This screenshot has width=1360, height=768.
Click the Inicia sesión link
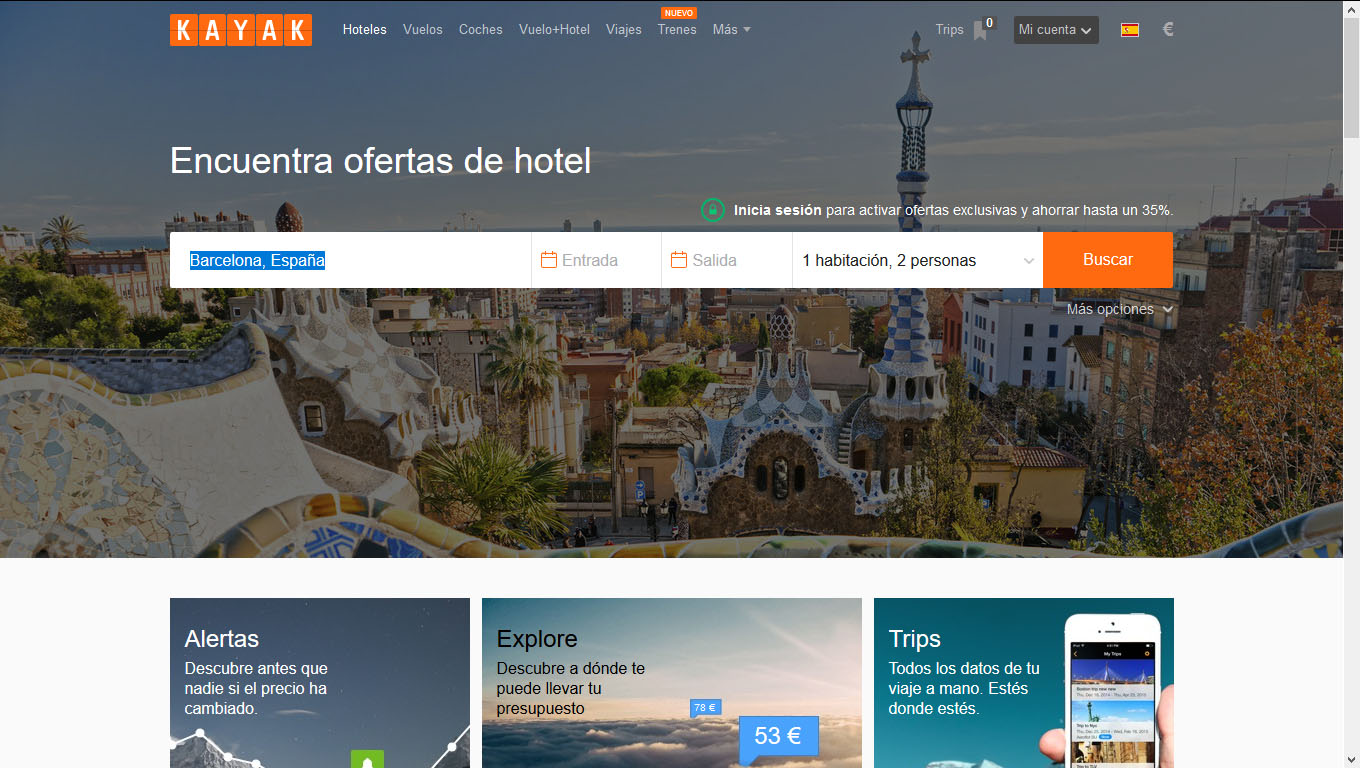[x=777, y=210]
